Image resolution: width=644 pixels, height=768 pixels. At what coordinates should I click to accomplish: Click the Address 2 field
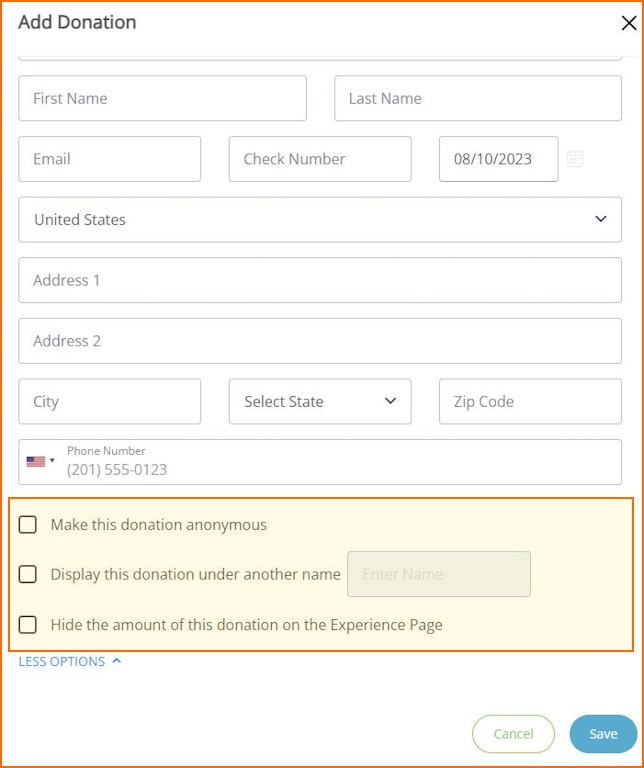coord(320,341)
